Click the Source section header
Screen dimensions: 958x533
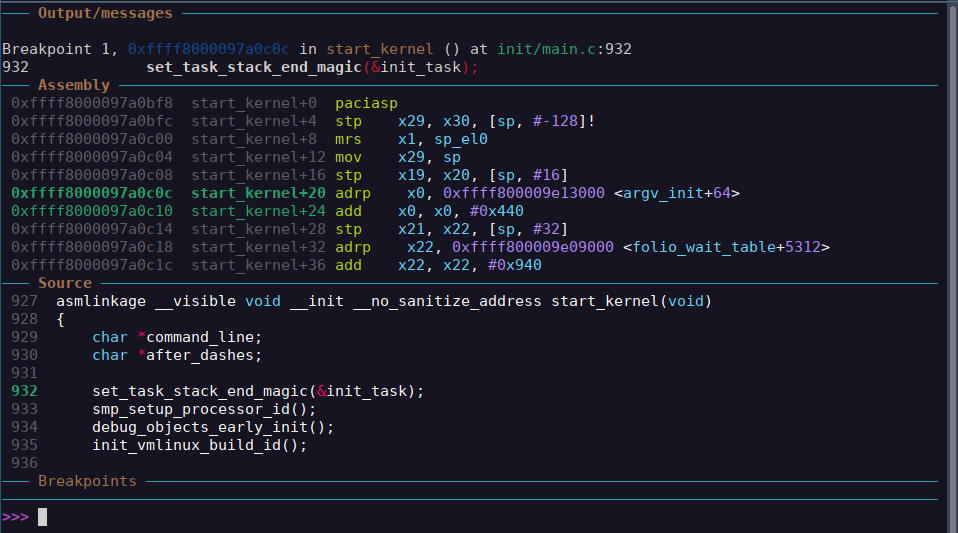(x=65, y=283)
